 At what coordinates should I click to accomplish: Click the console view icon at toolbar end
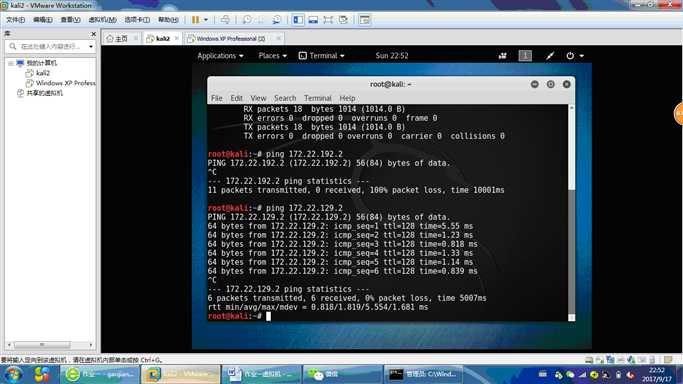365,20
